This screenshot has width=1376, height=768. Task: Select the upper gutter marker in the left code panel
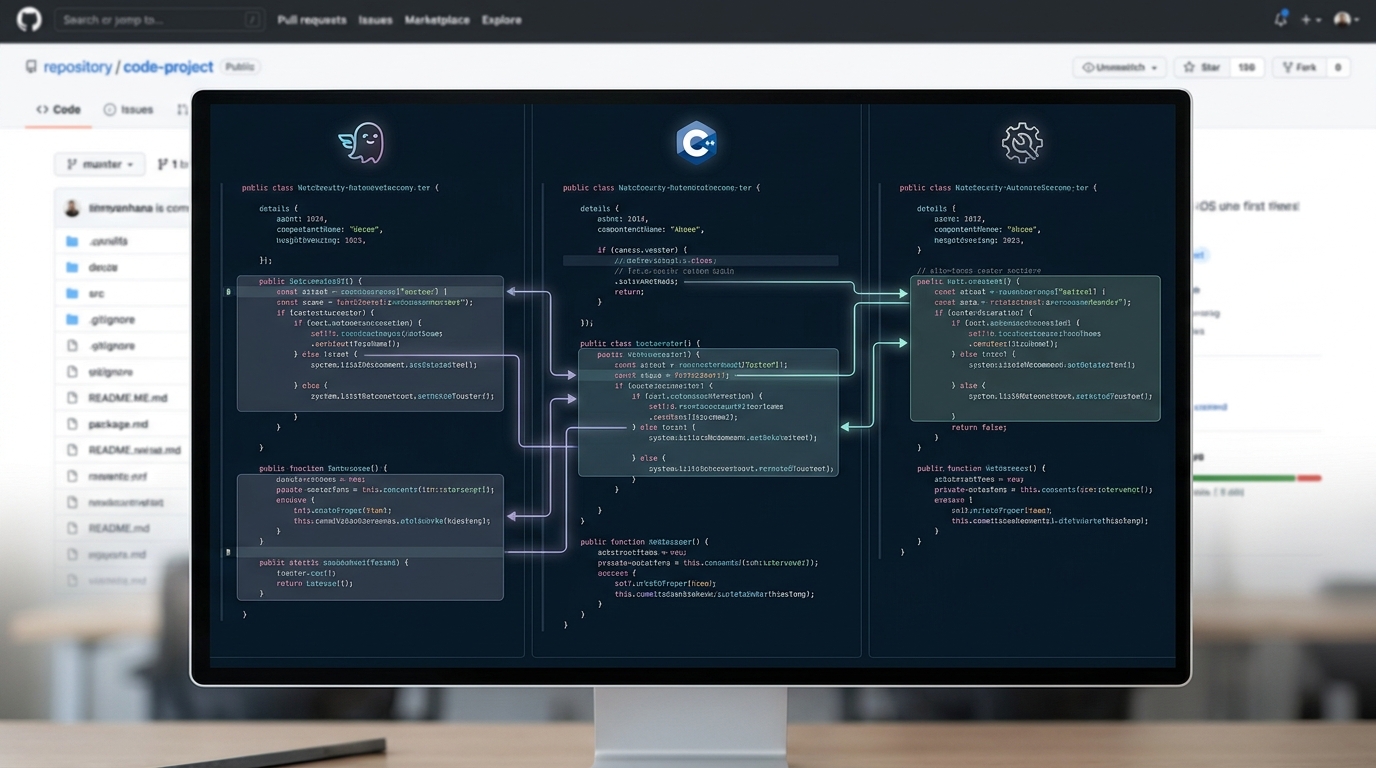[229, 292]
